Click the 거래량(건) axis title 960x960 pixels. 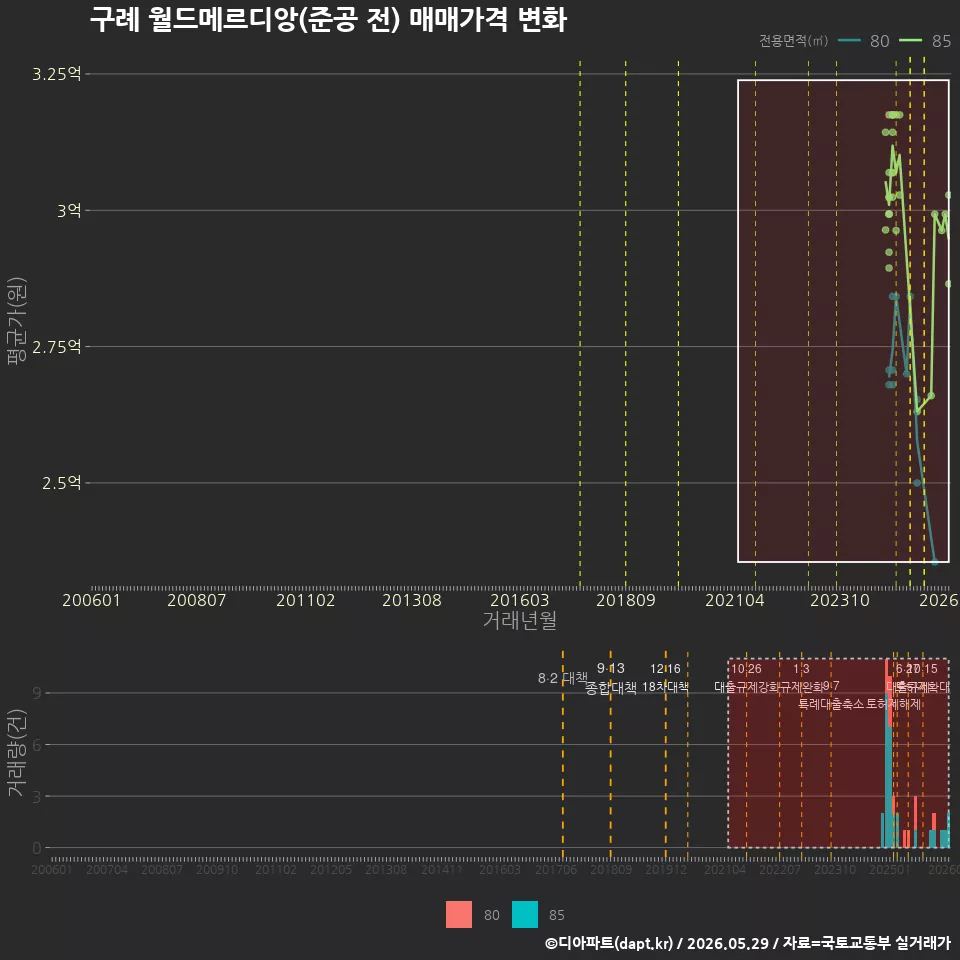point(17,752)
